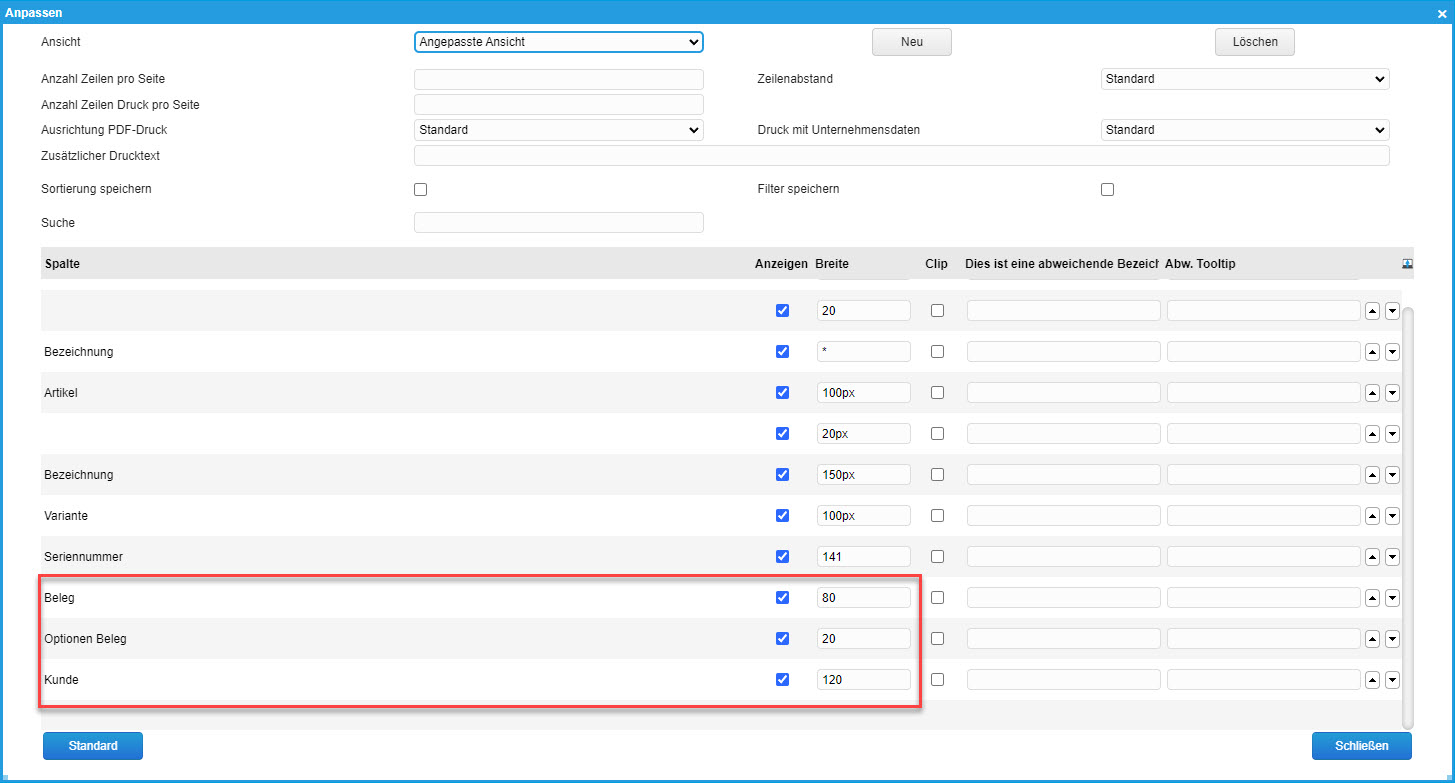Move the Artikel row up

pyautogui.click(x=1373, y=393)
